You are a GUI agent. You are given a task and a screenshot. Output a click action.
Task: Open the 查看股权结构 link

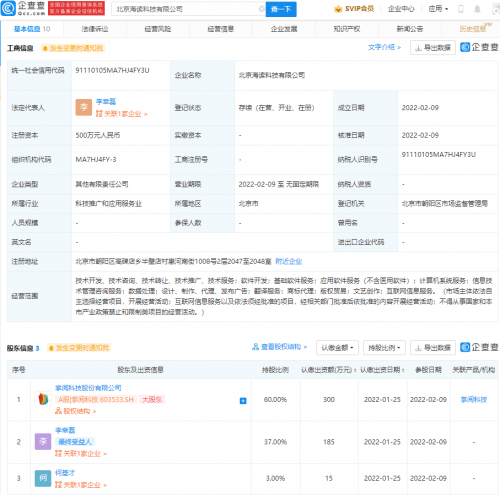click(x=279, y=347)
